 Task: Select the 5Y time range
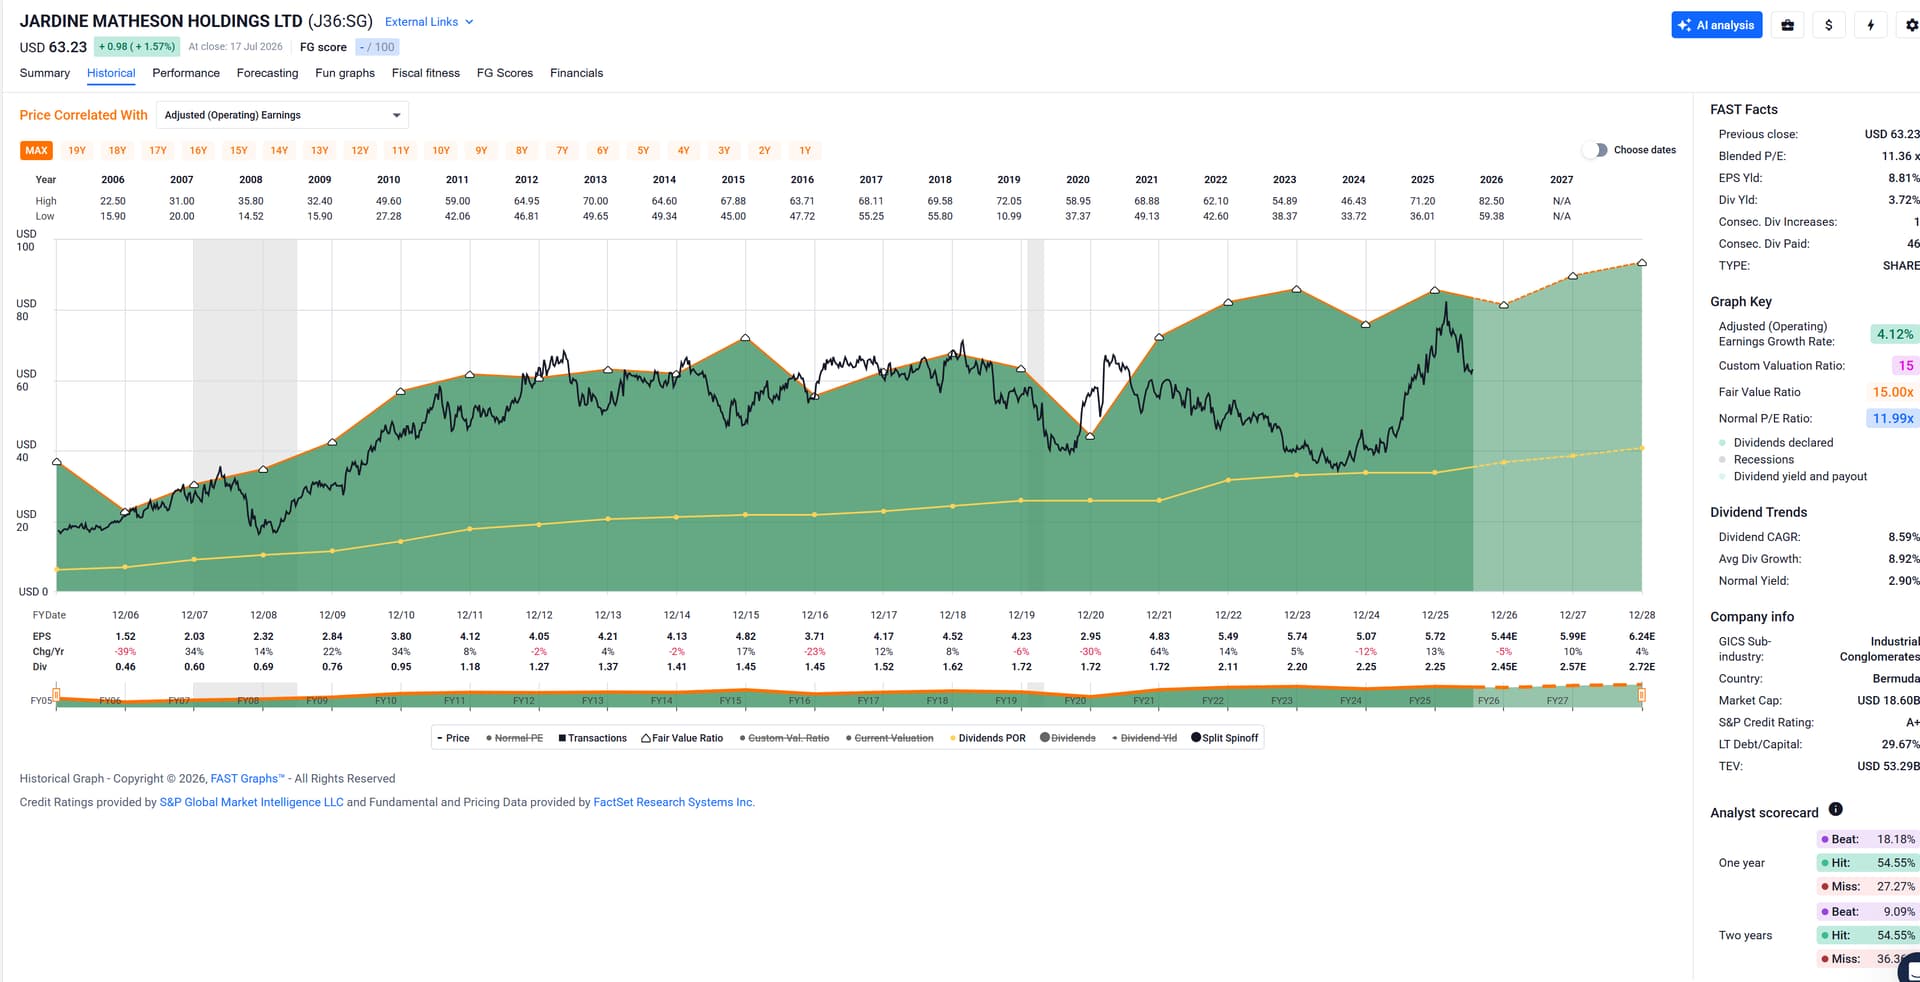(x=643, y=151)
